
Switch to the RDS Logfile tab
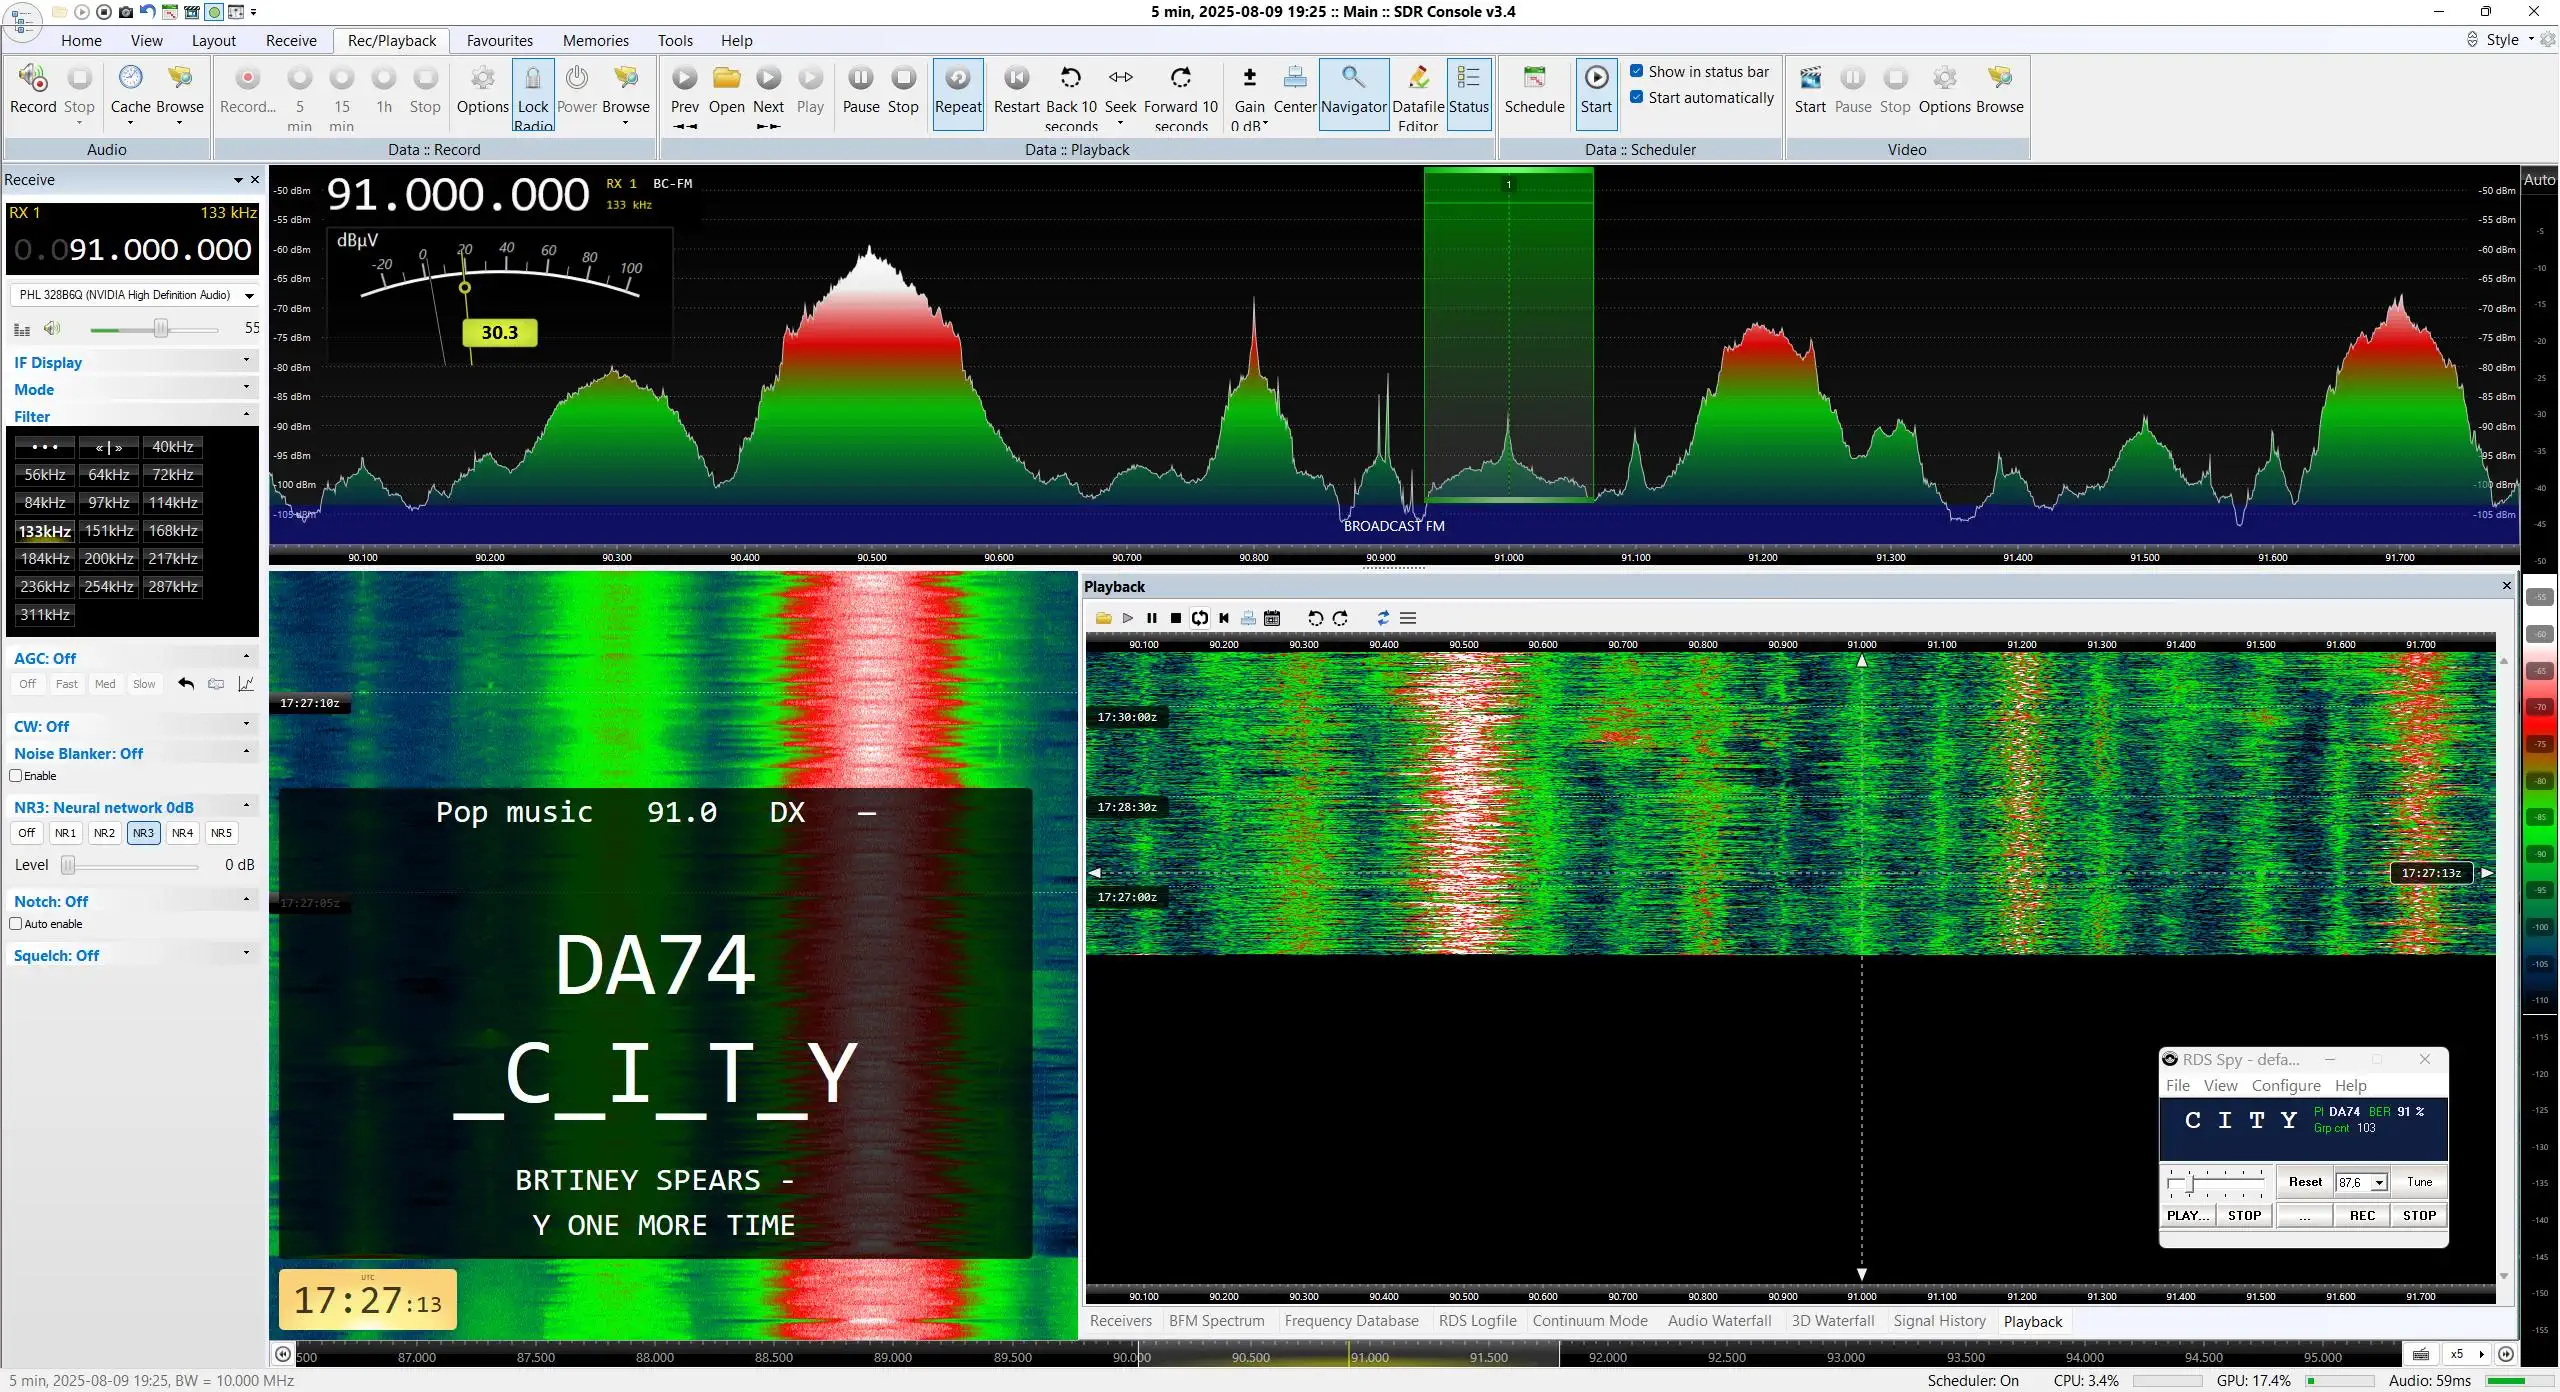click(1477, 1321)
